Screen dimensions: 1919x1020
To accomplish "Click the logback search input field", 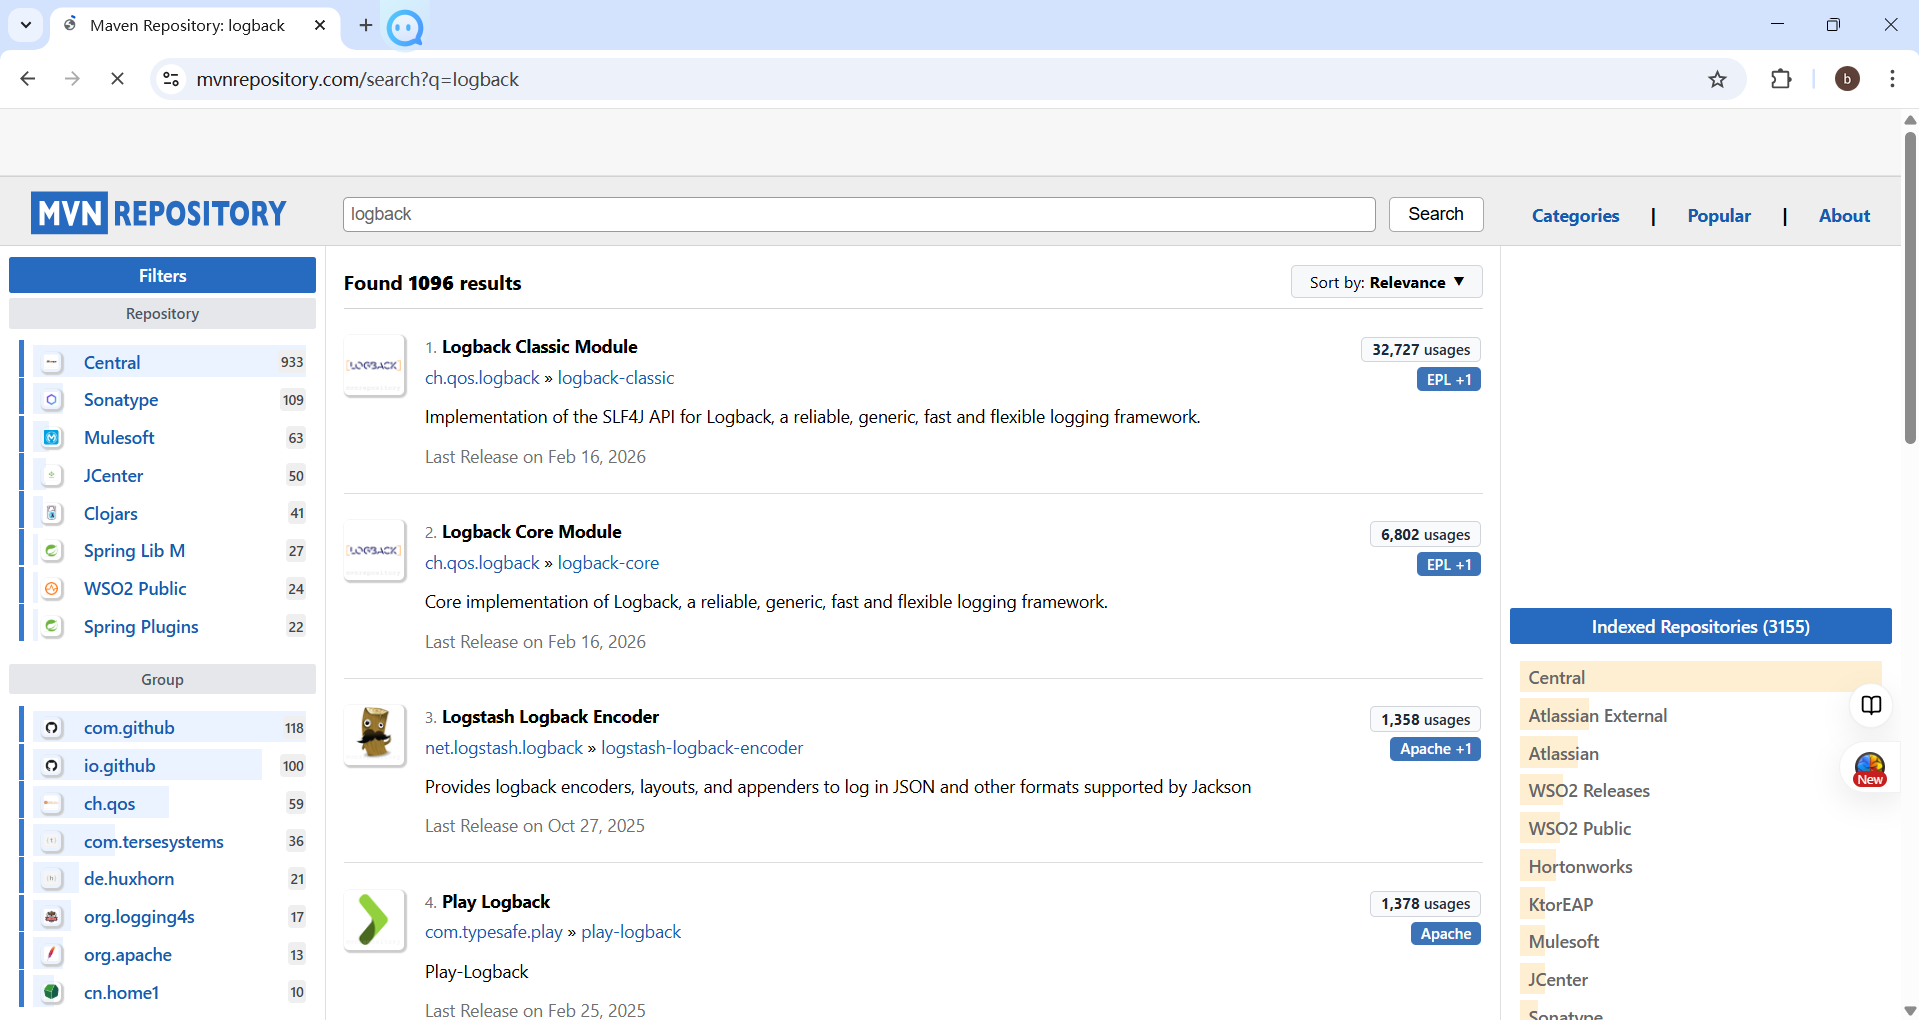I will (x=859, y=214).
